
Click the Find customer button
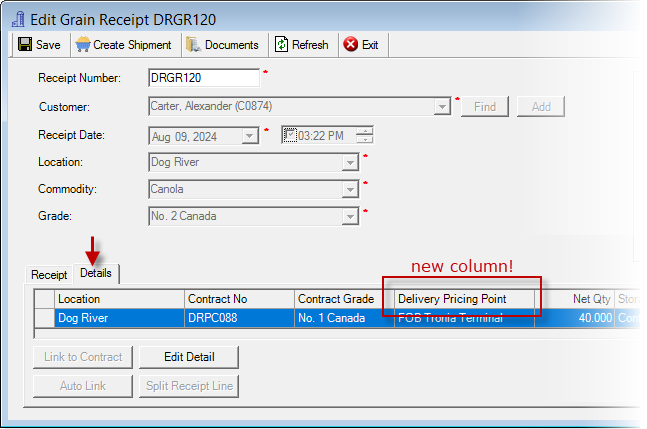(x=485, y=107)
